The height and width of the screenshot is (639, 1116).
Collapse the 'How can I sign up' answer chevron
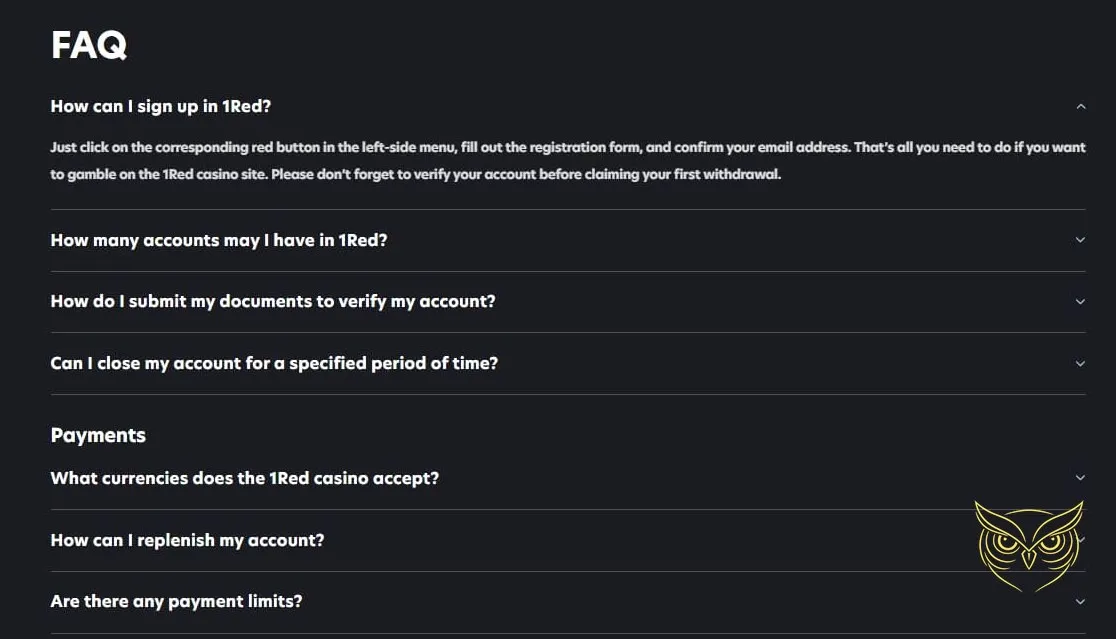click(1080, 106)
